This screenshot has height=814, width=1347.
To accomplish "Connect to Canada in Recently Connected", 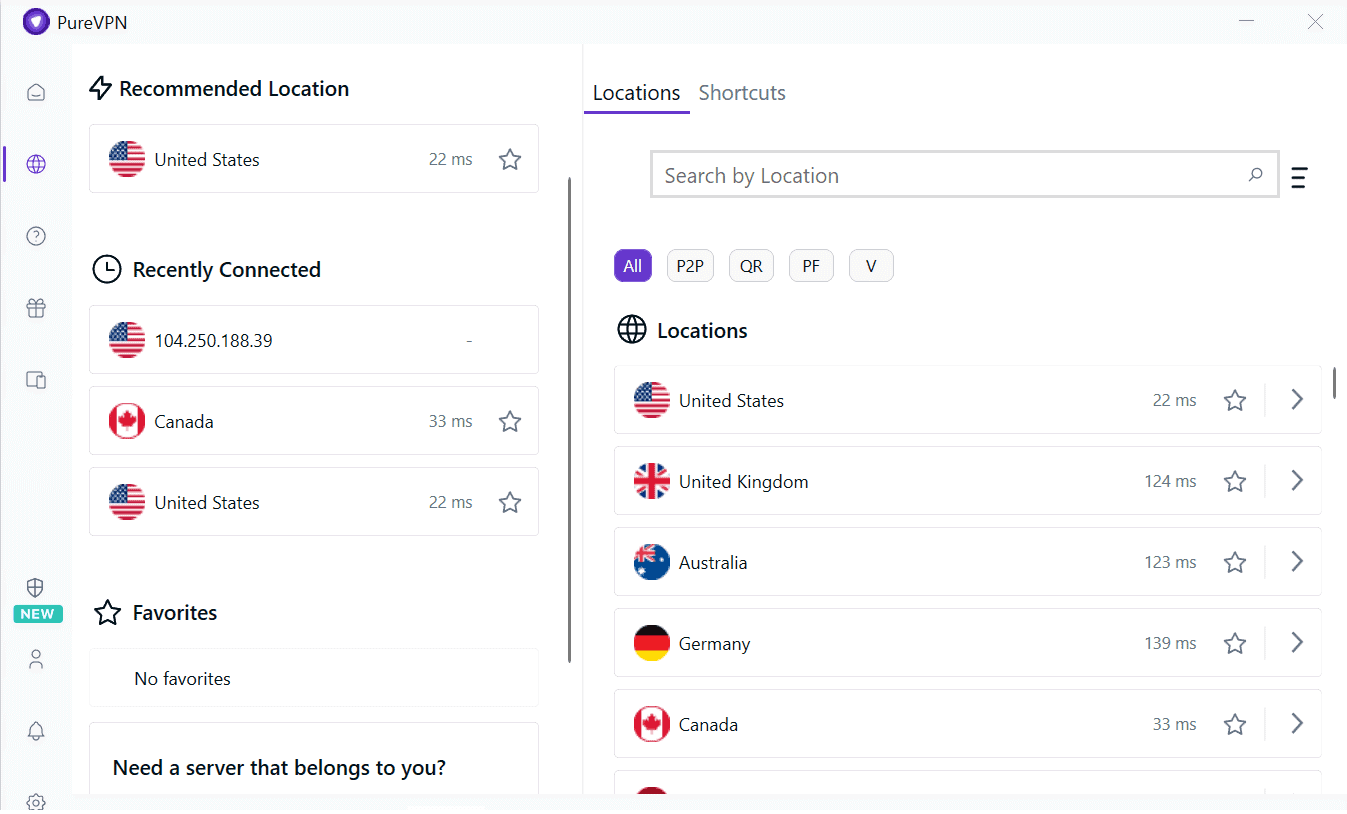I will (314, 421).
